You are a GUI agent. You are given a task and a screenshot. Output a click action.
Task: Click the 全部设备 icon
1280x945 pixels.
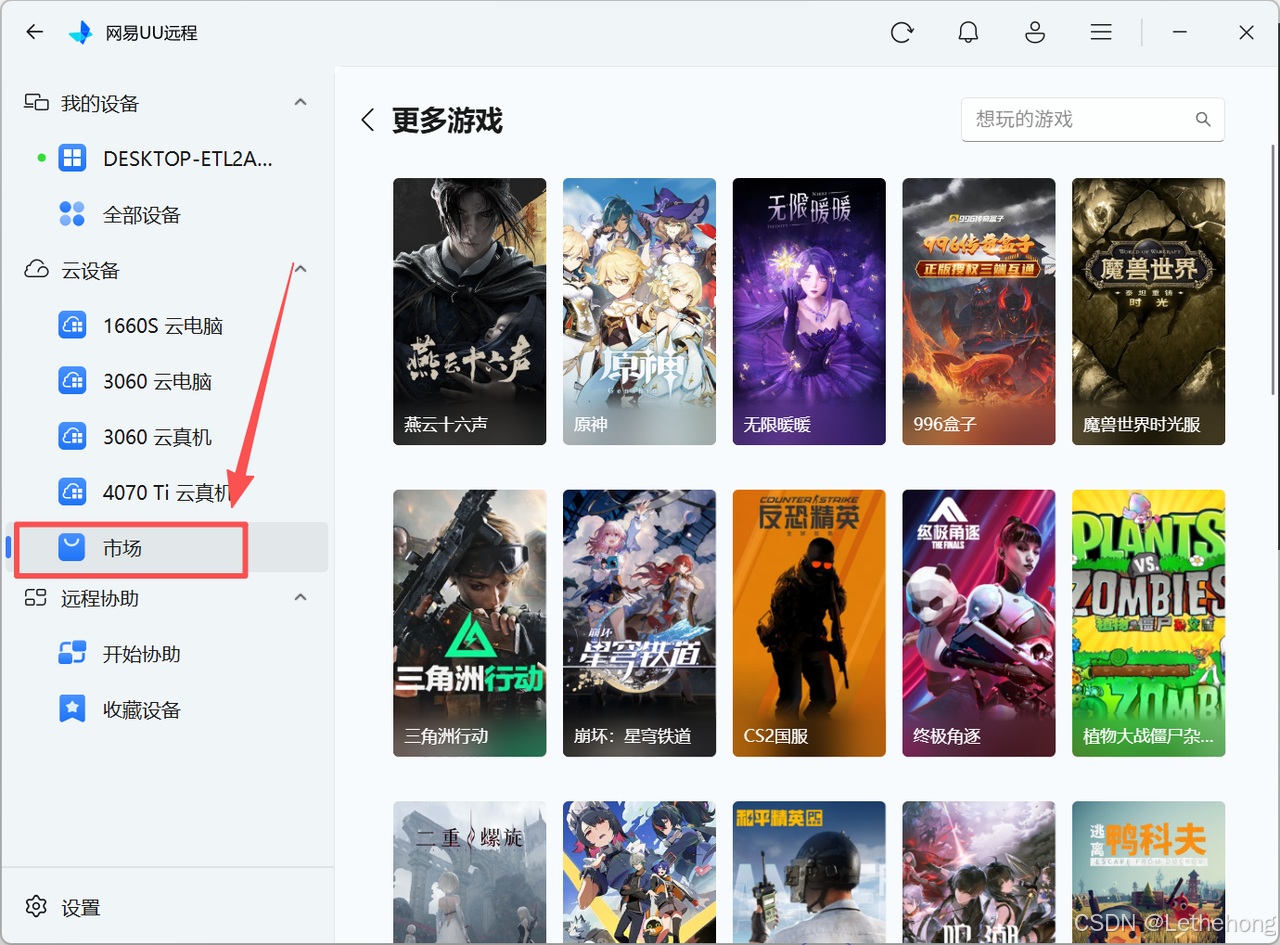72,214
